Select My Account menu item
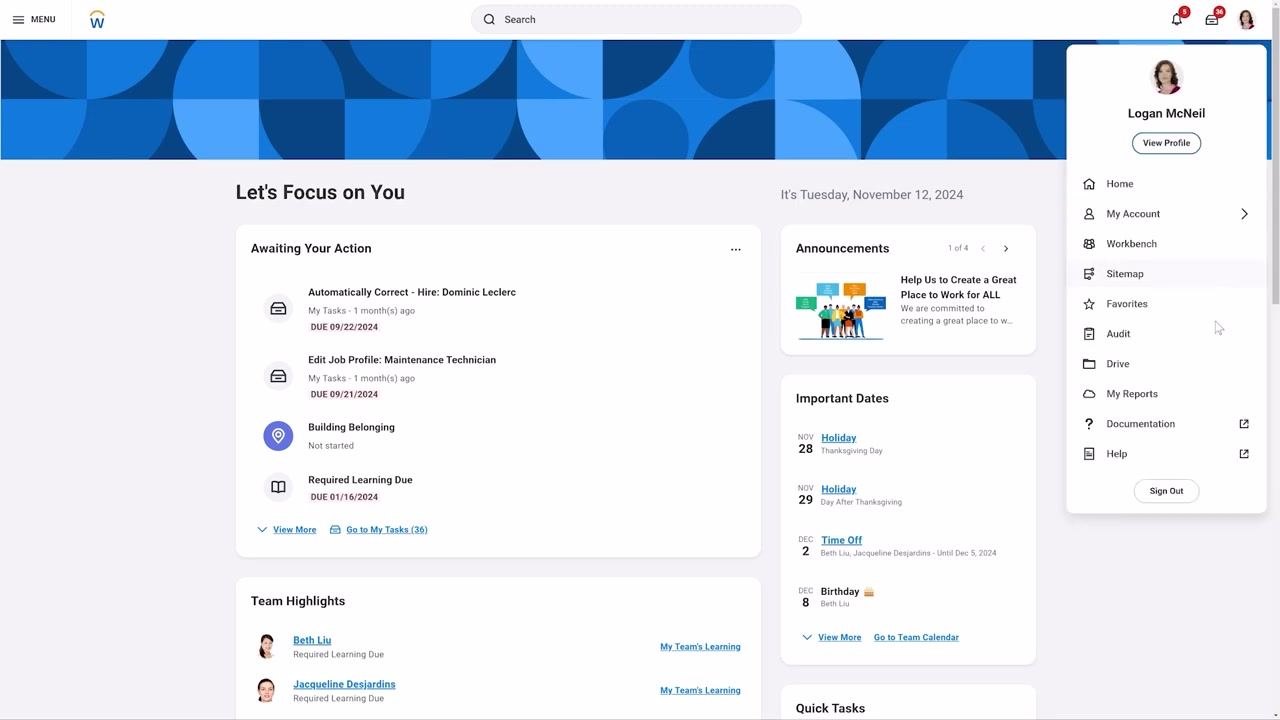Viewport: 1280px width, 720px height. point(1166,214)
